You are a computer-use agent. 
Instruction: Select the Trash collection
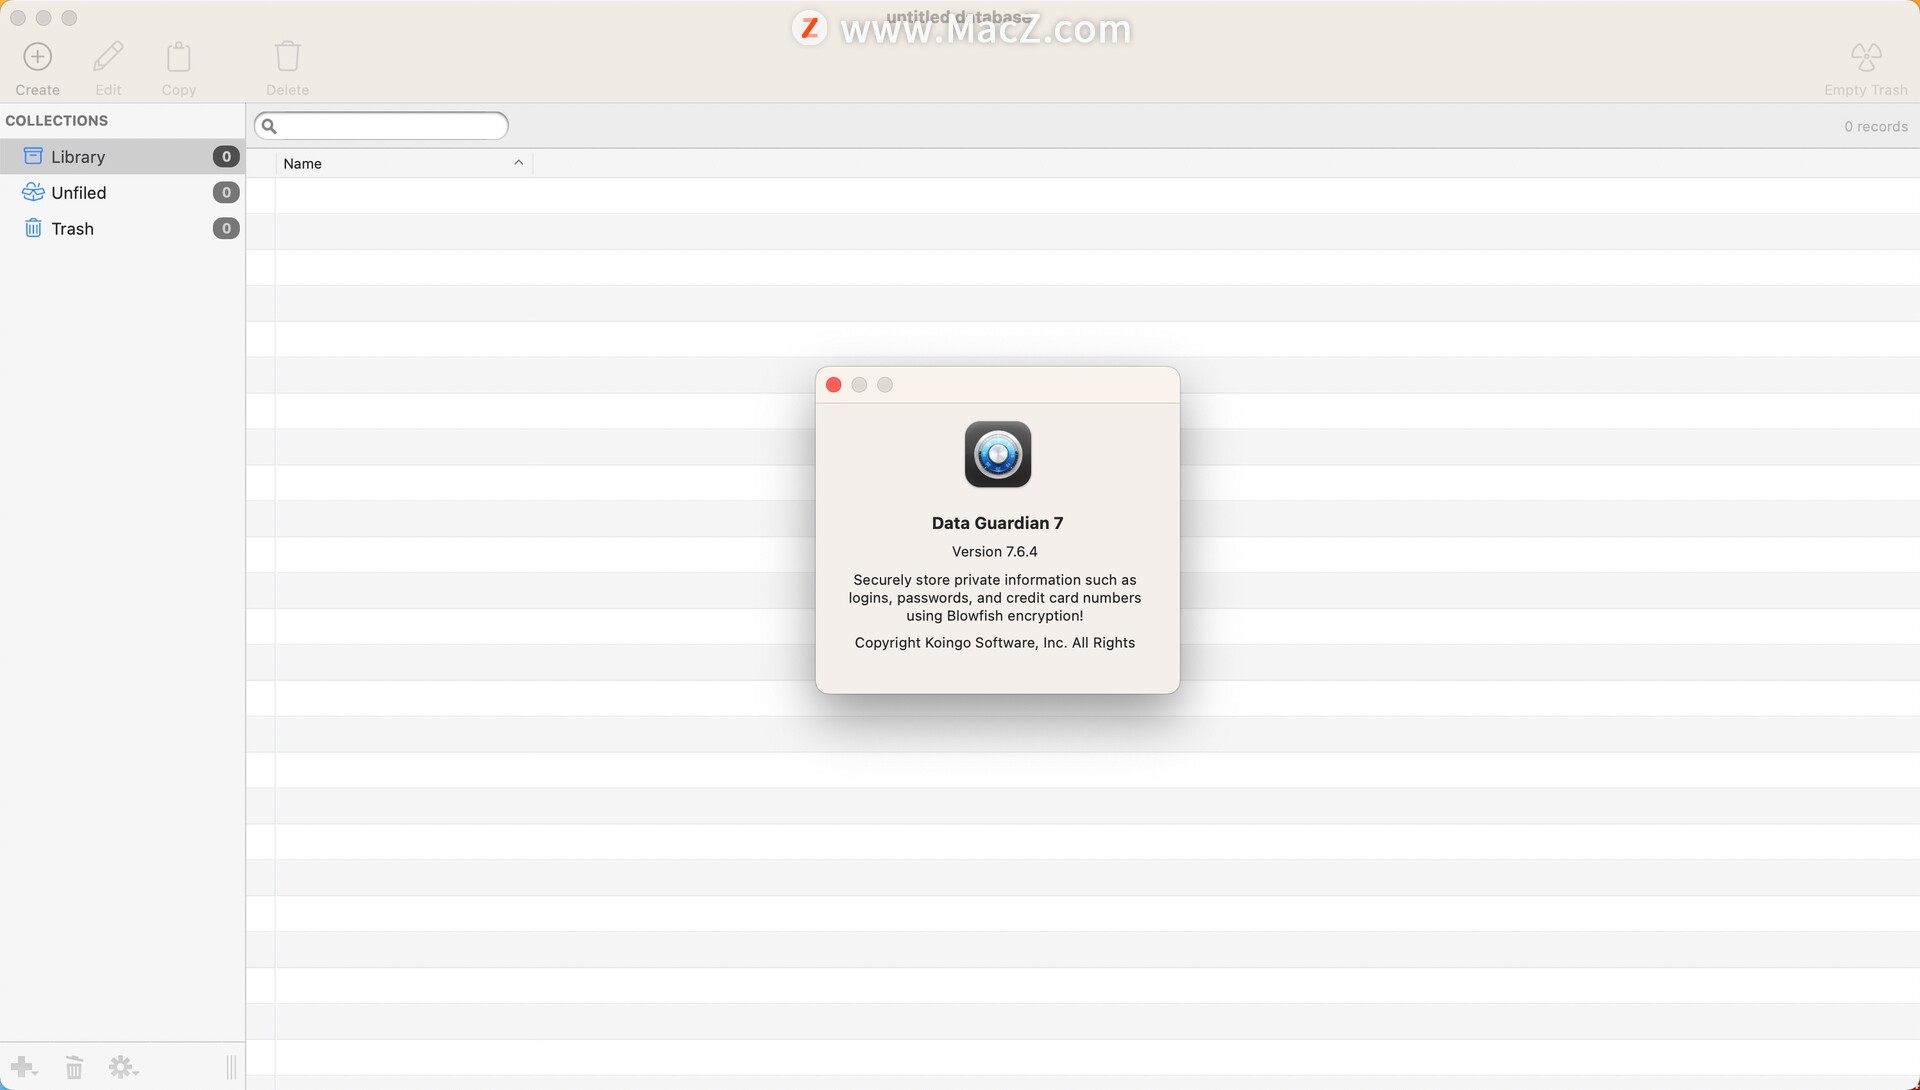tap(71, 228)
